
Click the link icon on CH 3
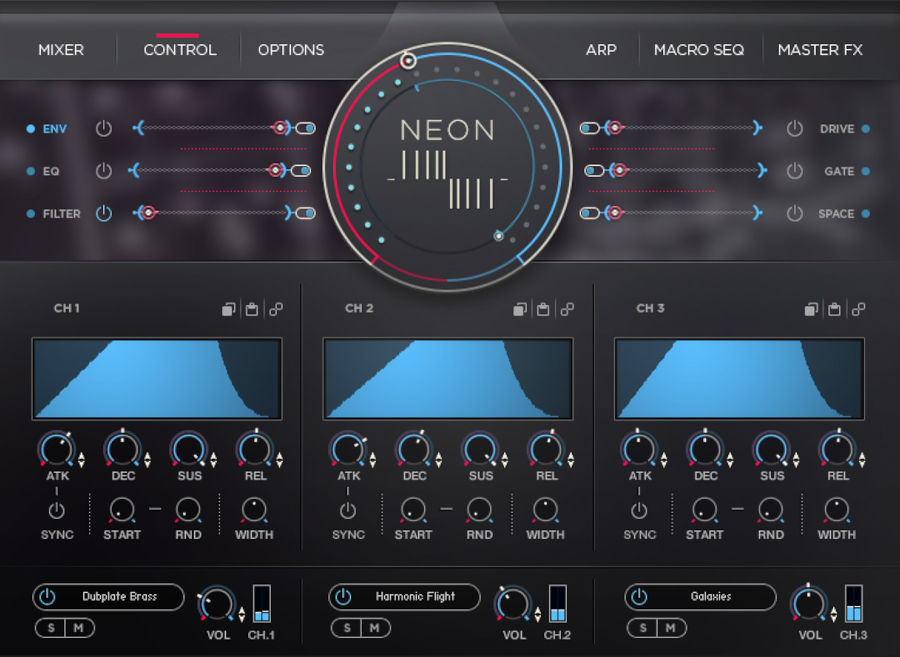pyautogui.click(x=858, y=309)
